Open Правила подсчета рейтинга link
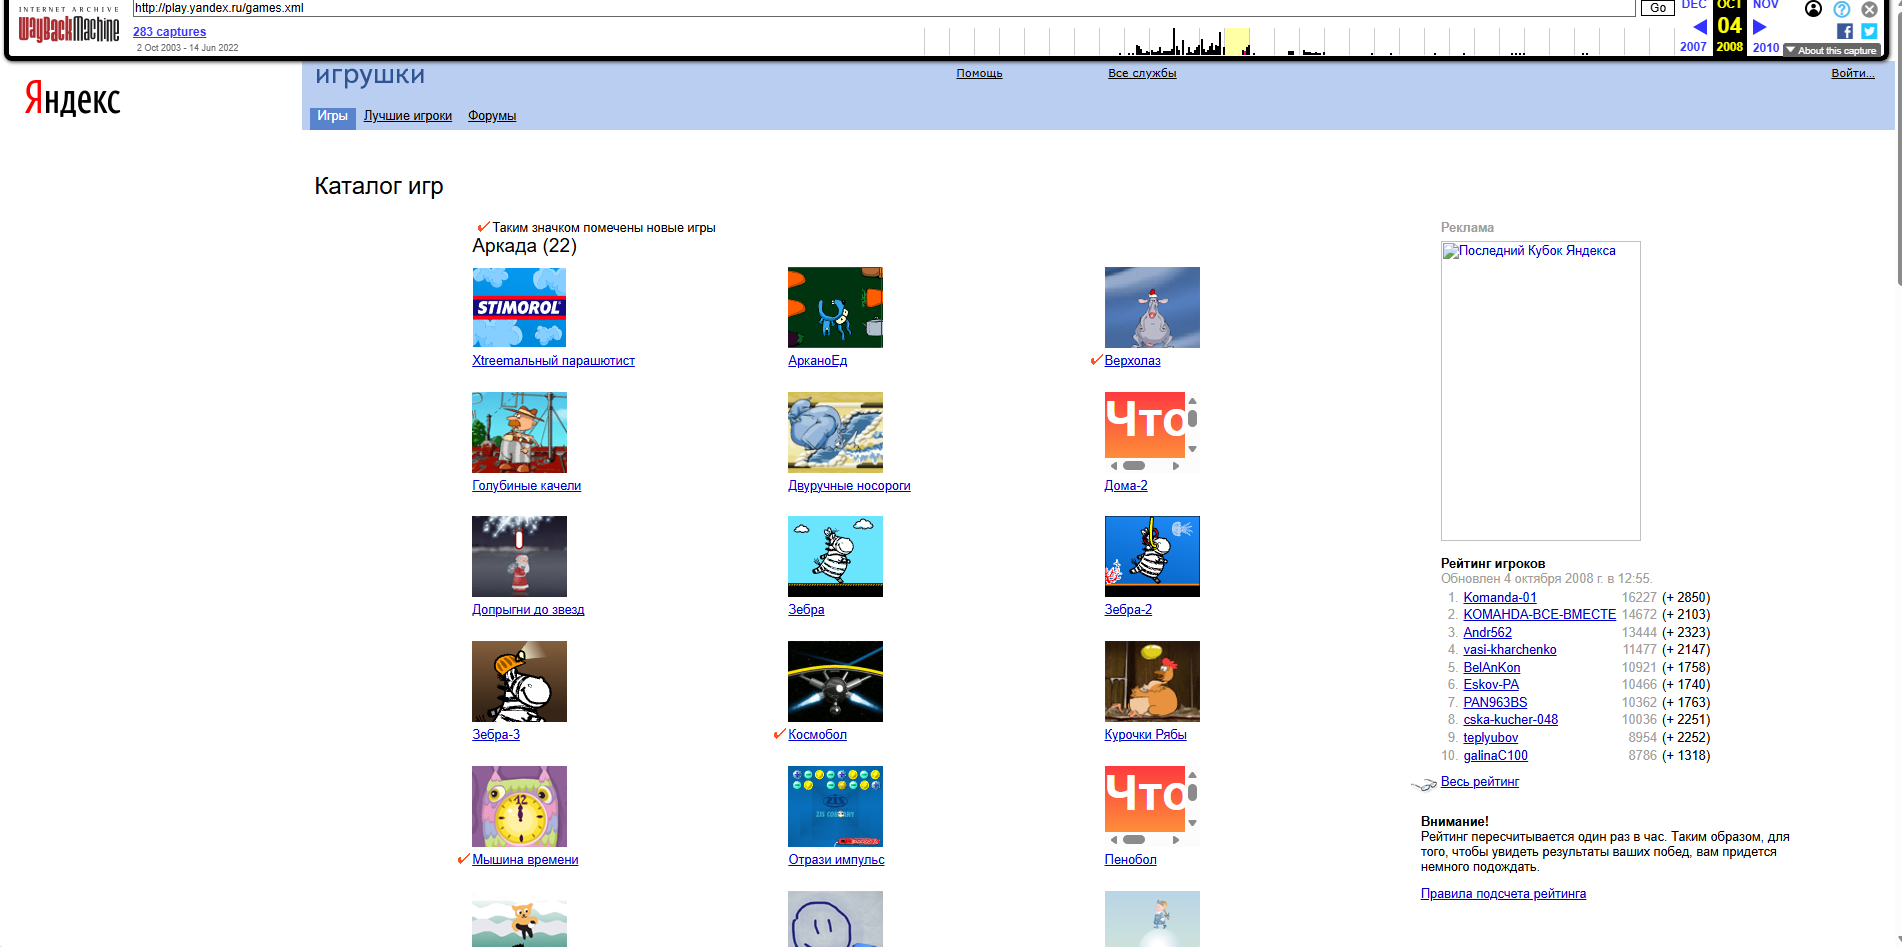Image resolution: width=1902 pixels, height=947 pixels. (x=1503, y=894)
